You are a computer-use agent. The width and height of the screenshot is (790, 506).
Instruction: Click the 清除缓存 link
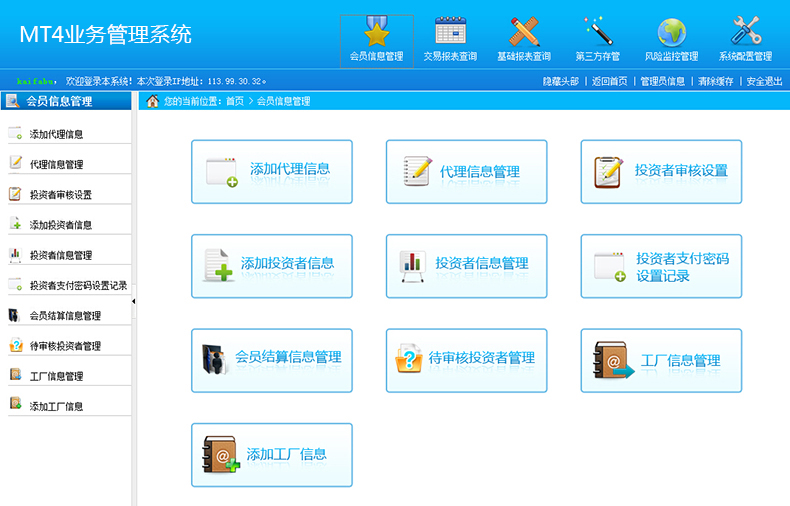(x=715, y=81)
